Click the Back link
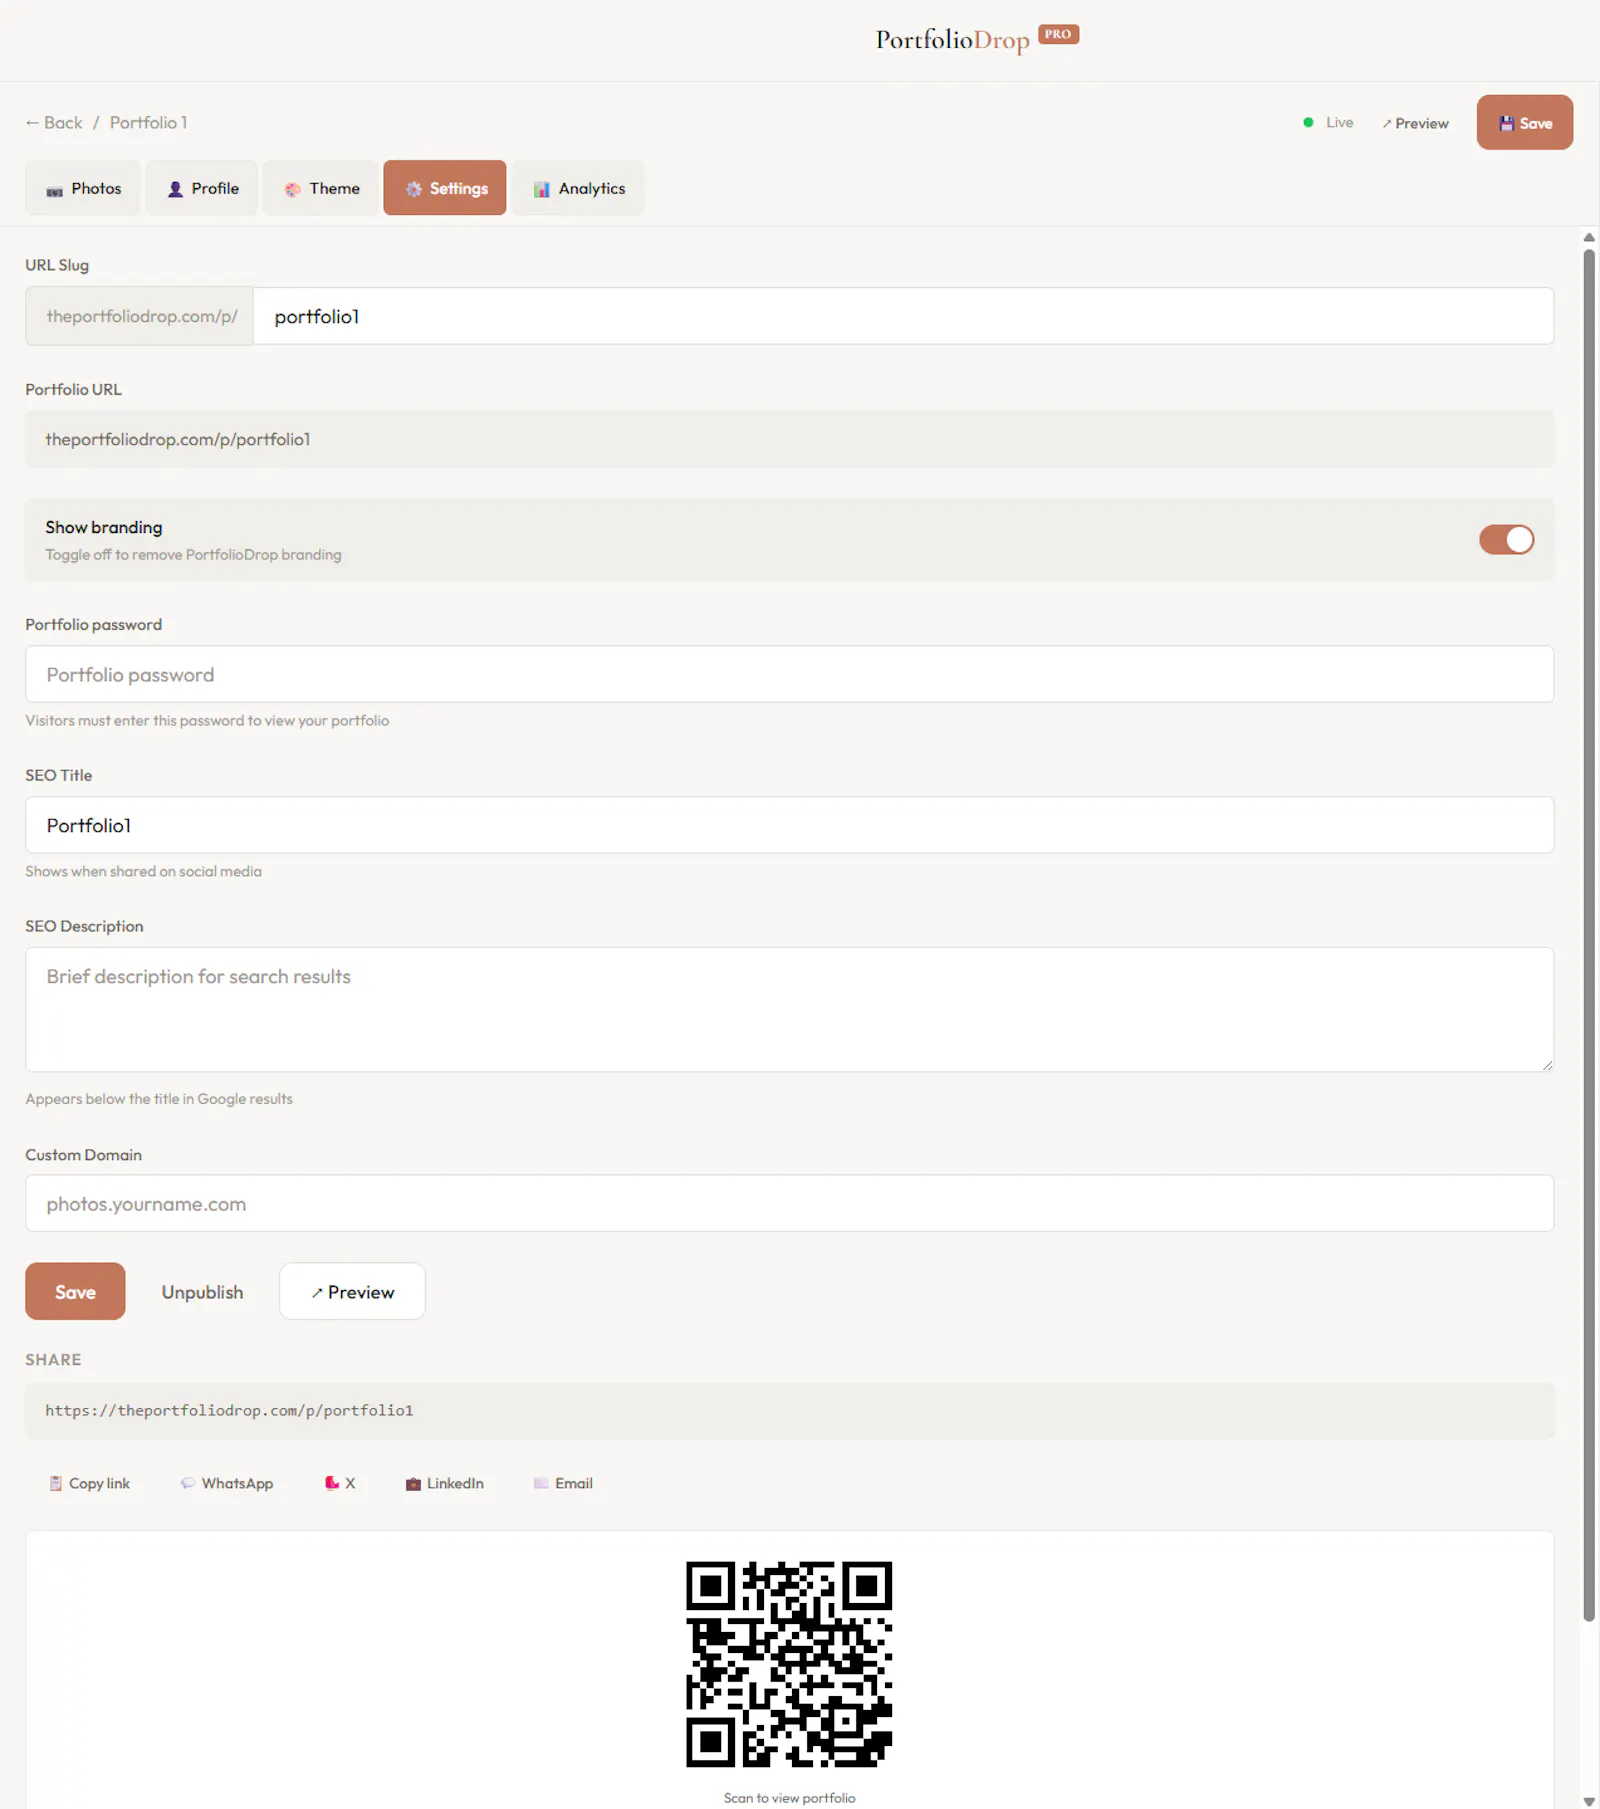Screen dimensions: 1600x1809 [54, 123]
